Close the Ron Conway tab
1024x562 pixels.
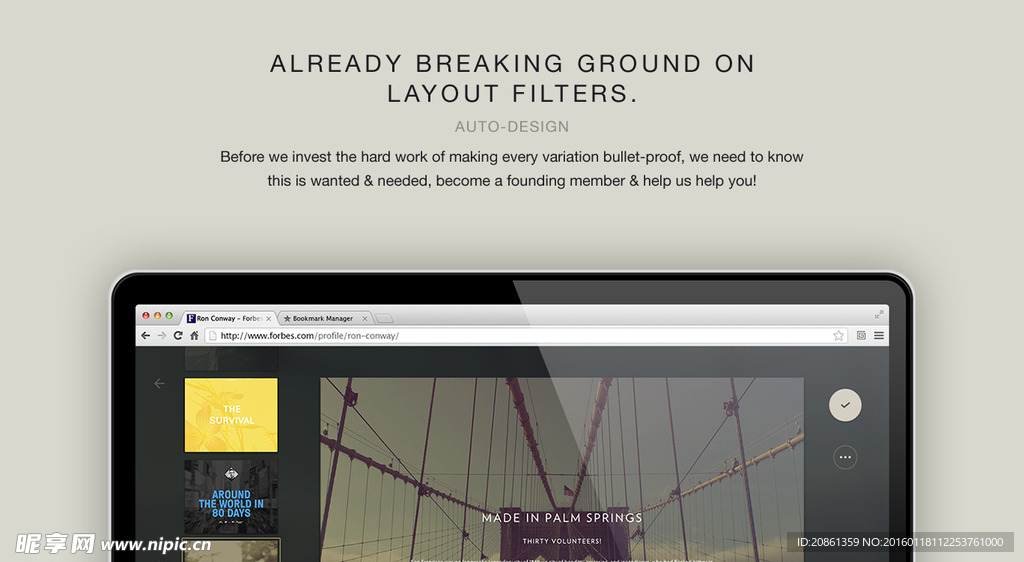pos(268,319)
